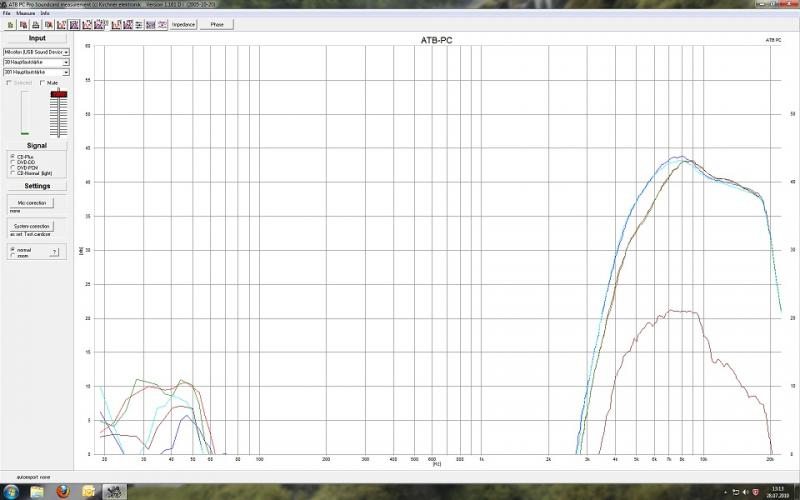
Task: Select the DVD-DD signal radio button
Action: 12,162
